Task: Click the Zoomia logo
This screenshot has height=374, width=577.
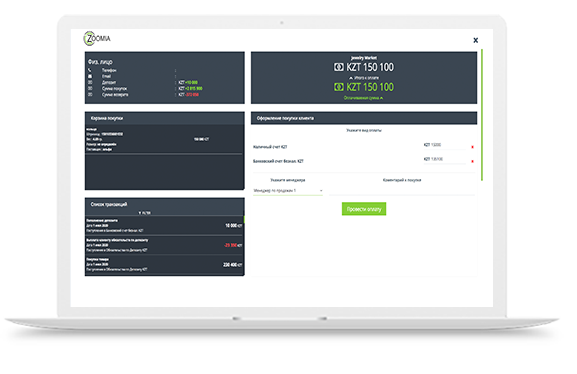Action: (x=97, y=38)
